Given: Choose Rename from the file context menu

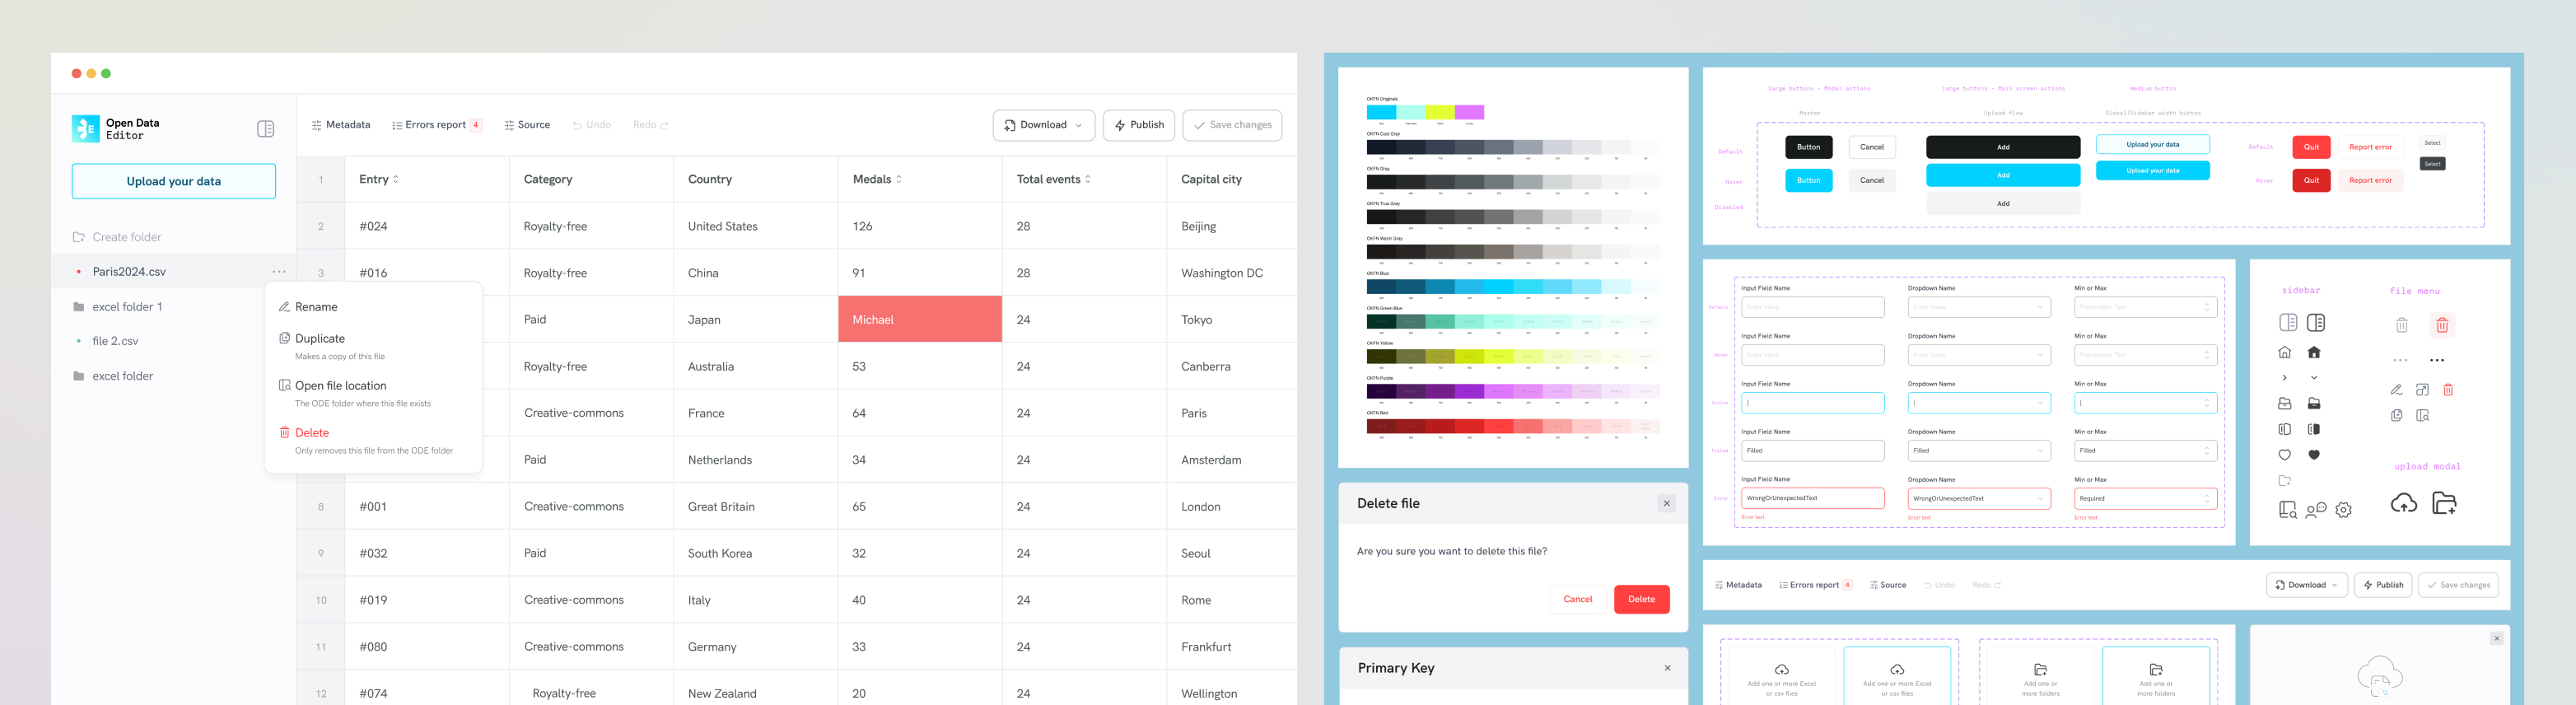Looking at the screenshot, I should click(x=316, y=307).
